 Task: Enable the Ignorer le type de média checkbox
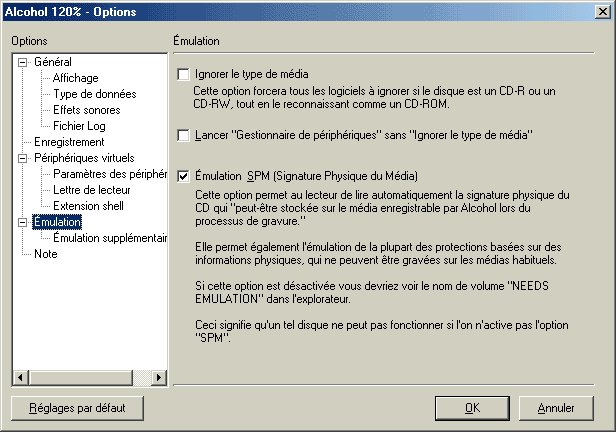click(x=183, y=74)
